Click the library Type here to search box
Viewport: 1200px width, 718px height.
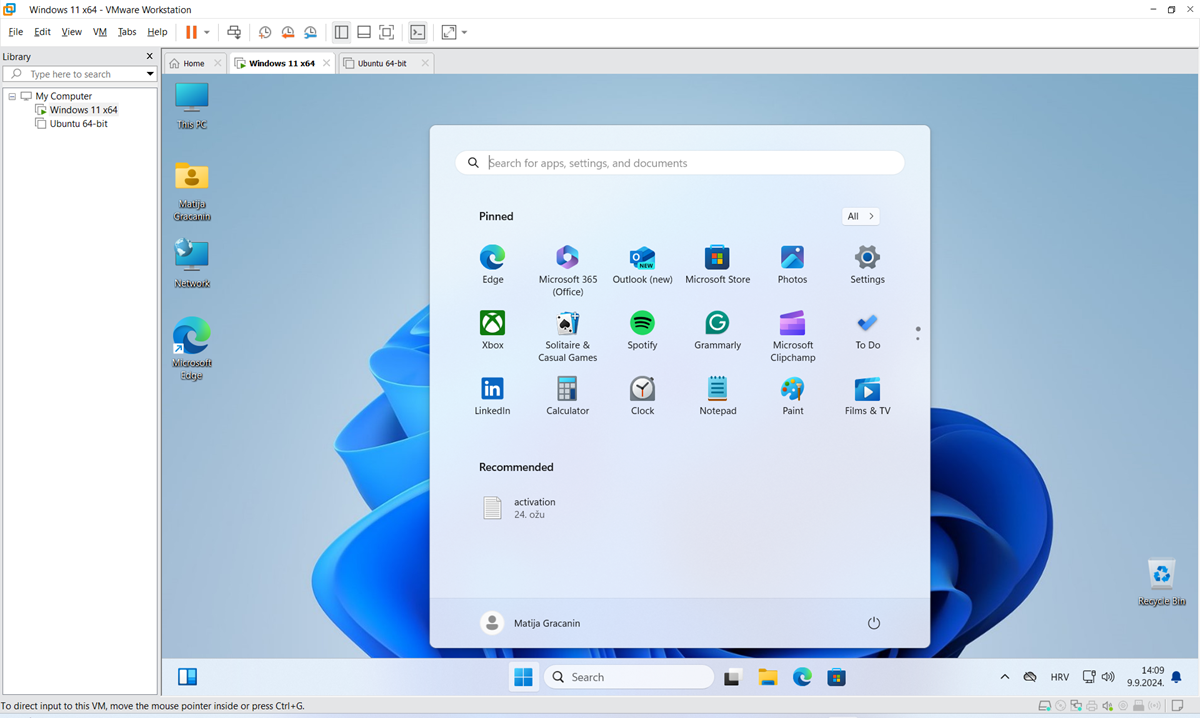tap(80, 74)
